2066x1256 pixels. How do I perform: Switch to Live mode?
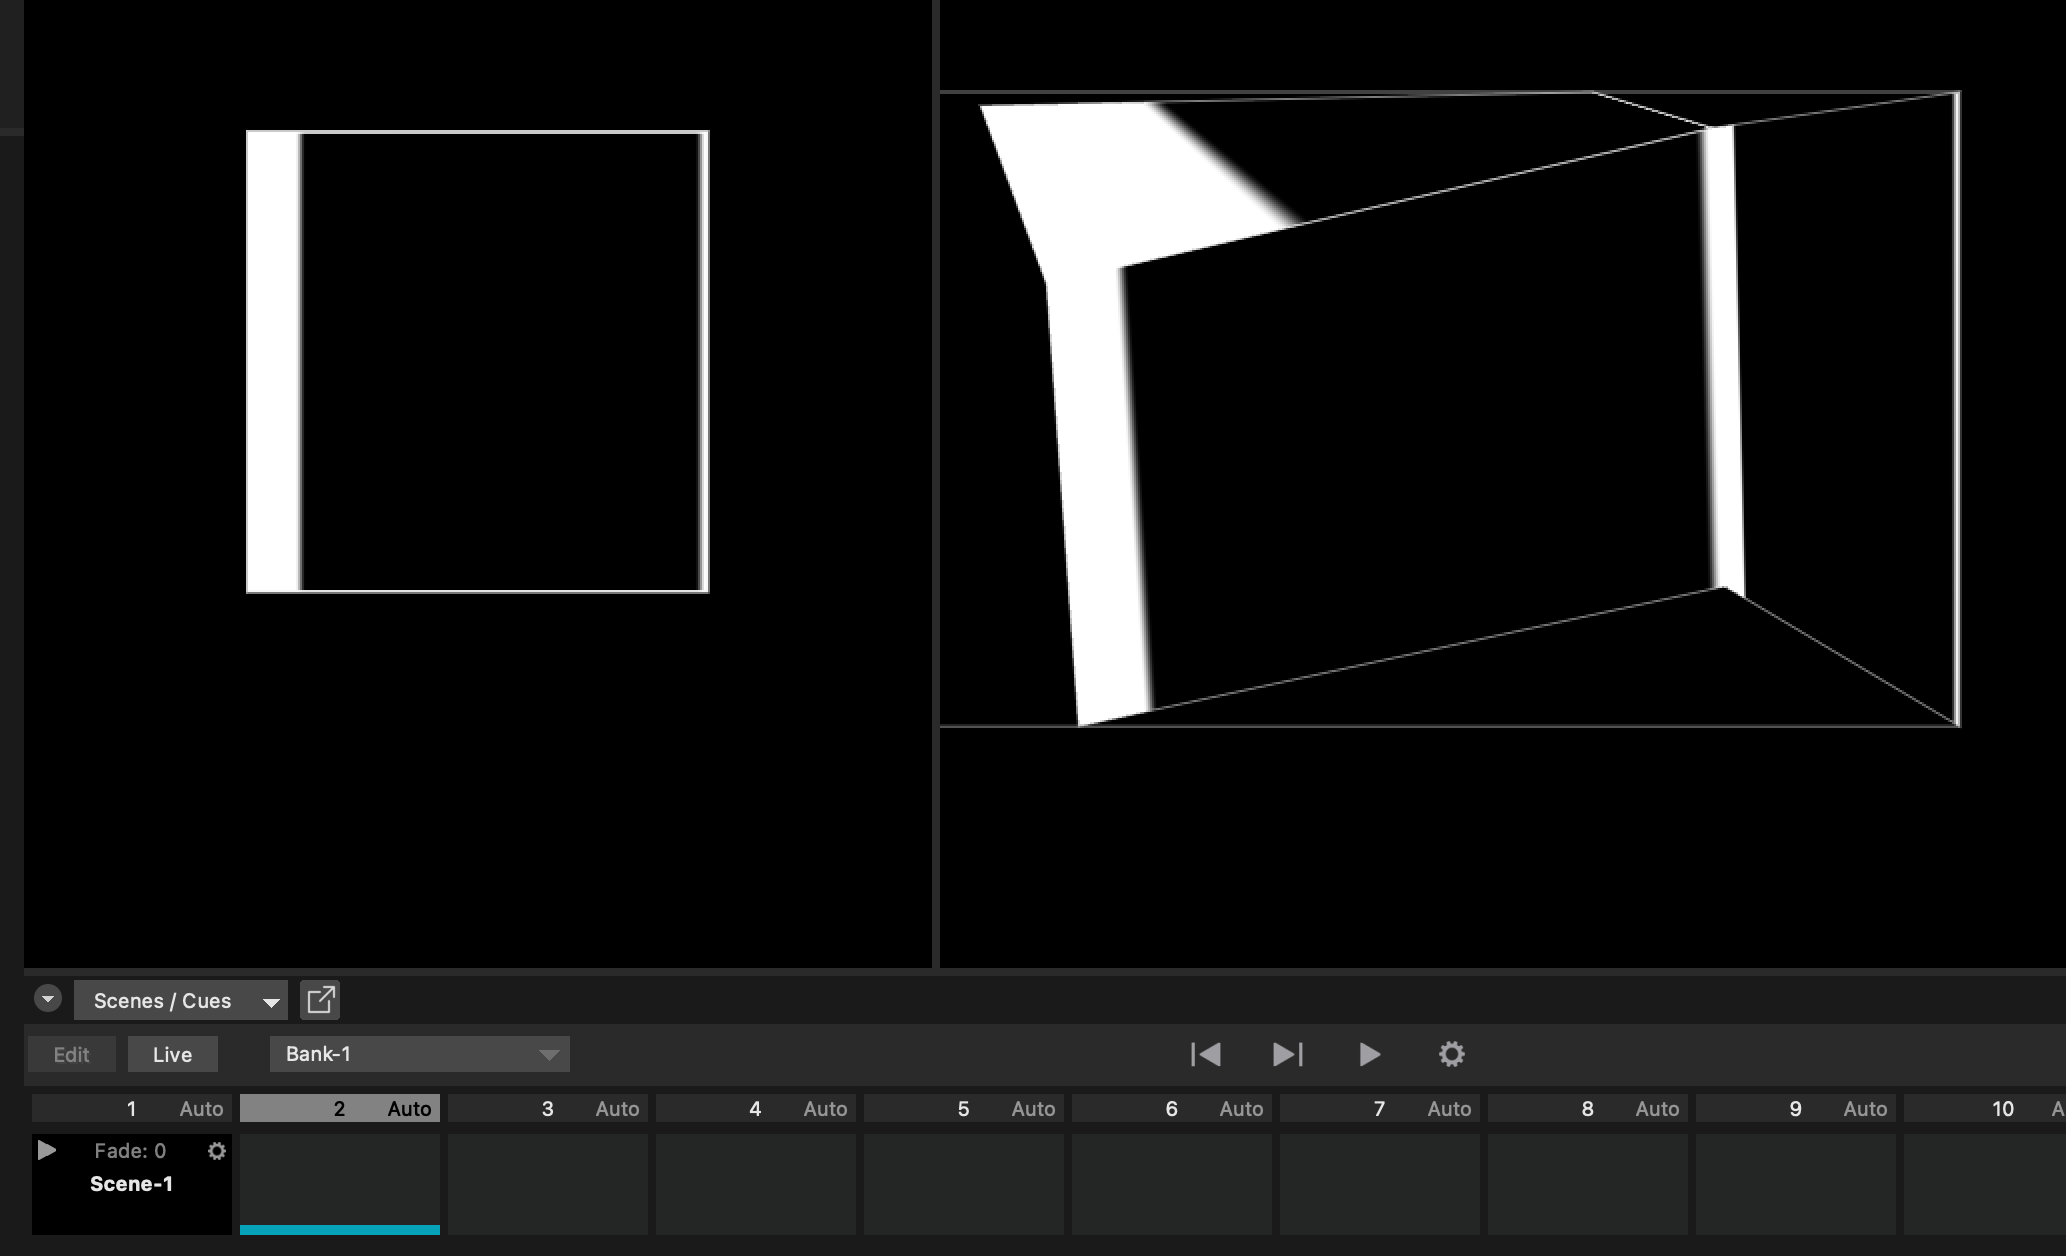point(172,1054)
